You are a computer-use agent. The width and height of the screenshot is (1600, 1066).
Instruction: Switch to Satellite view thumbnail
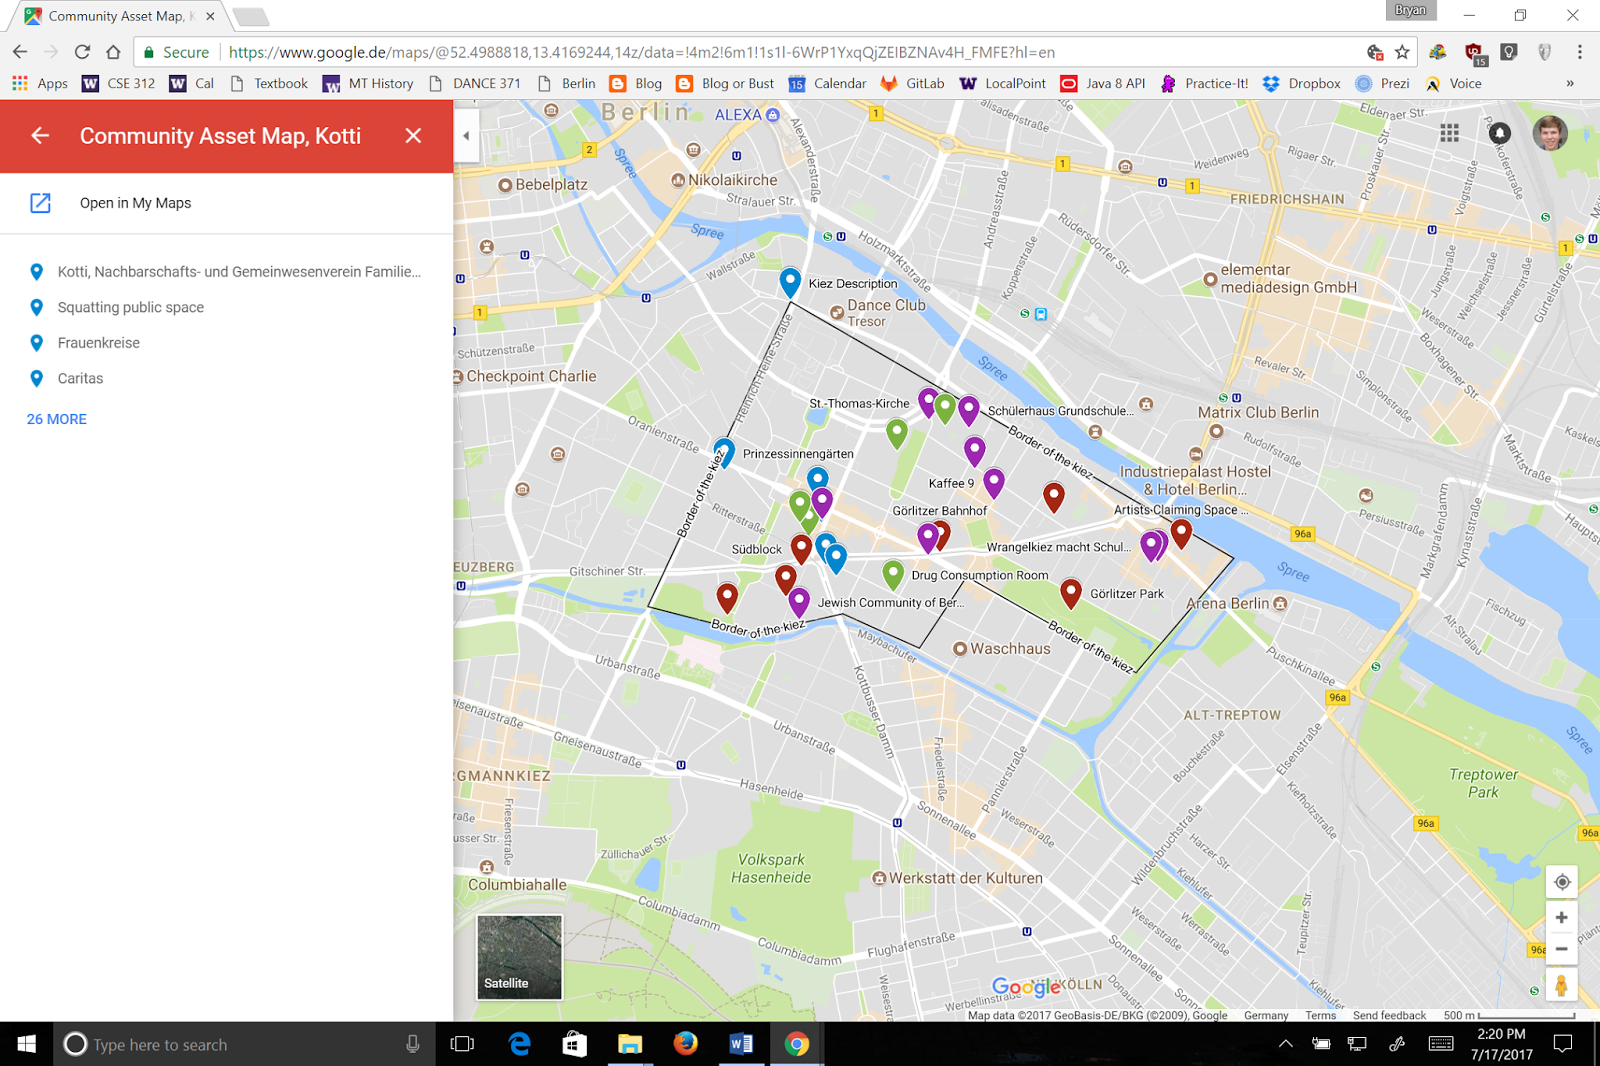click(x=519, y=957)
